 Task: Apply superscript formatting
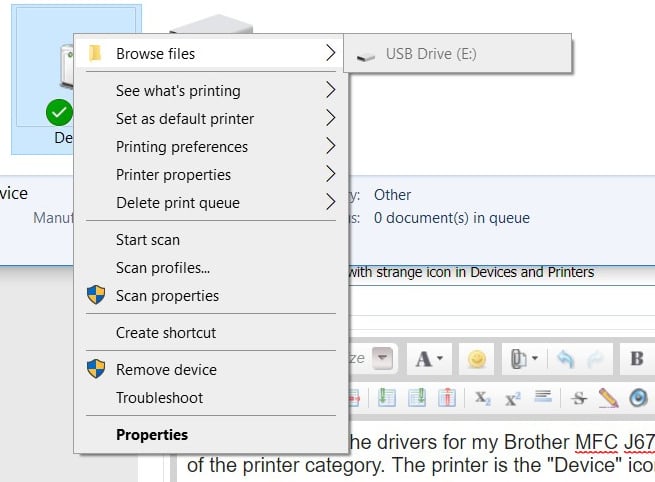tap(512, 398)
